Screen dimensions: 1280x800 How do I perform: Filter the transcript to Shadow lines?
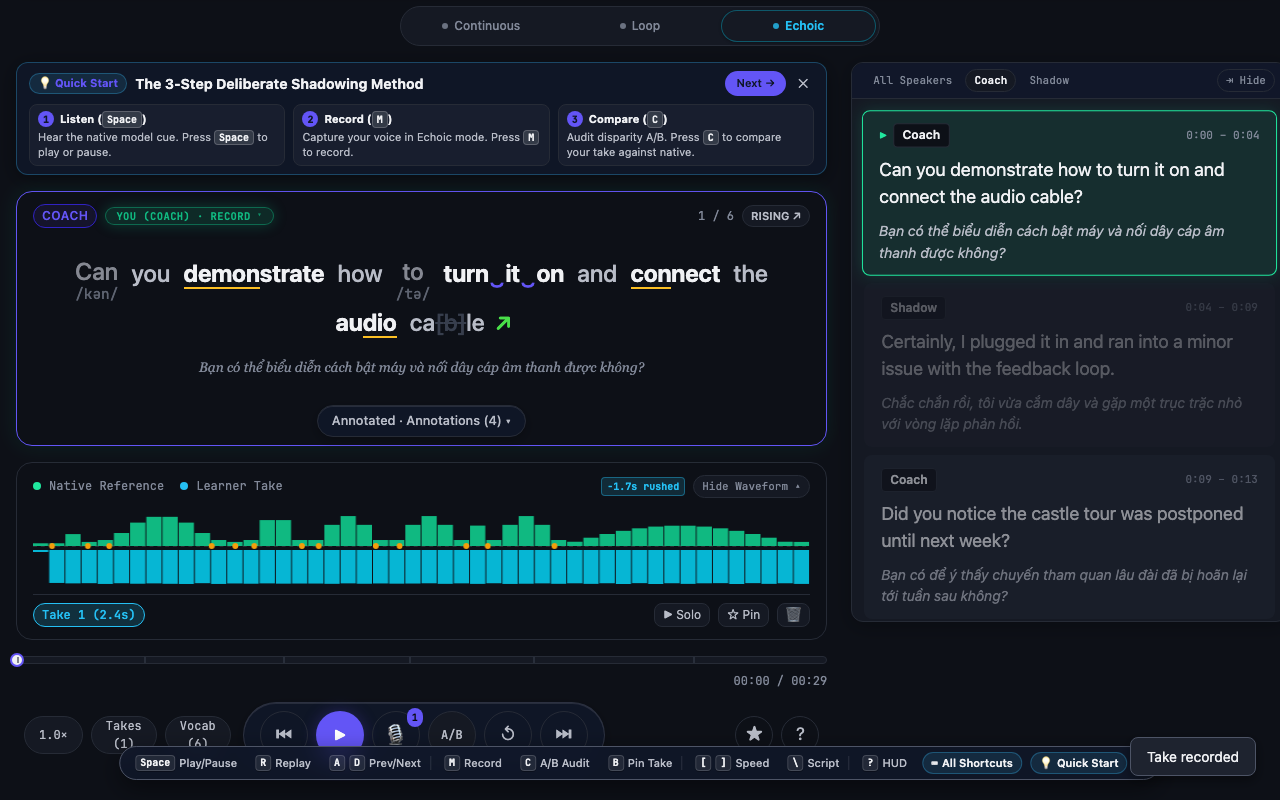tap(1049, 80)
